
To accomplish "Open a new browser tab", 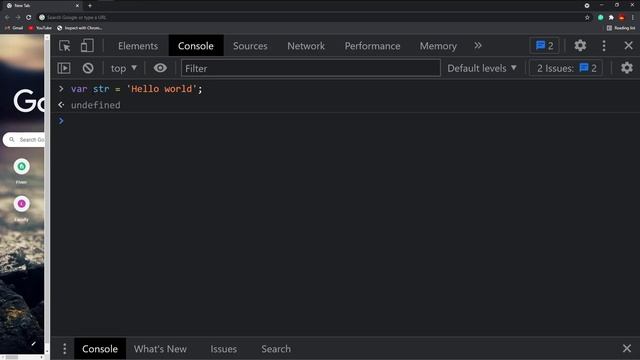I will 90,5.
